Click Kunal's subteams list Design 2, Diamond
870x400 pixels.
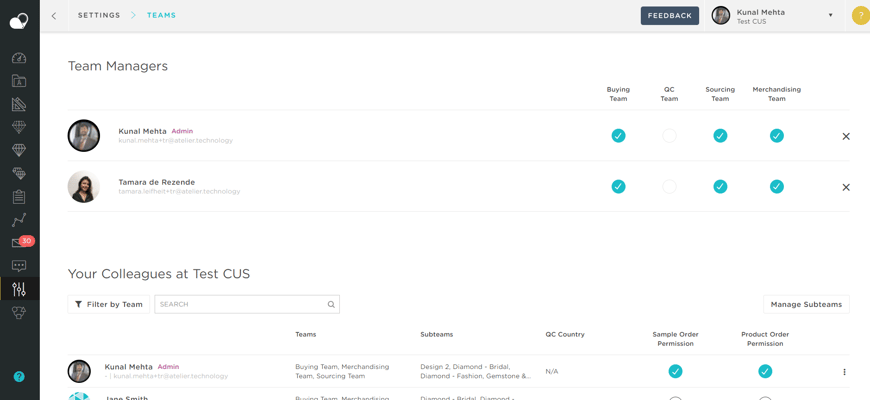click(476, 371)
